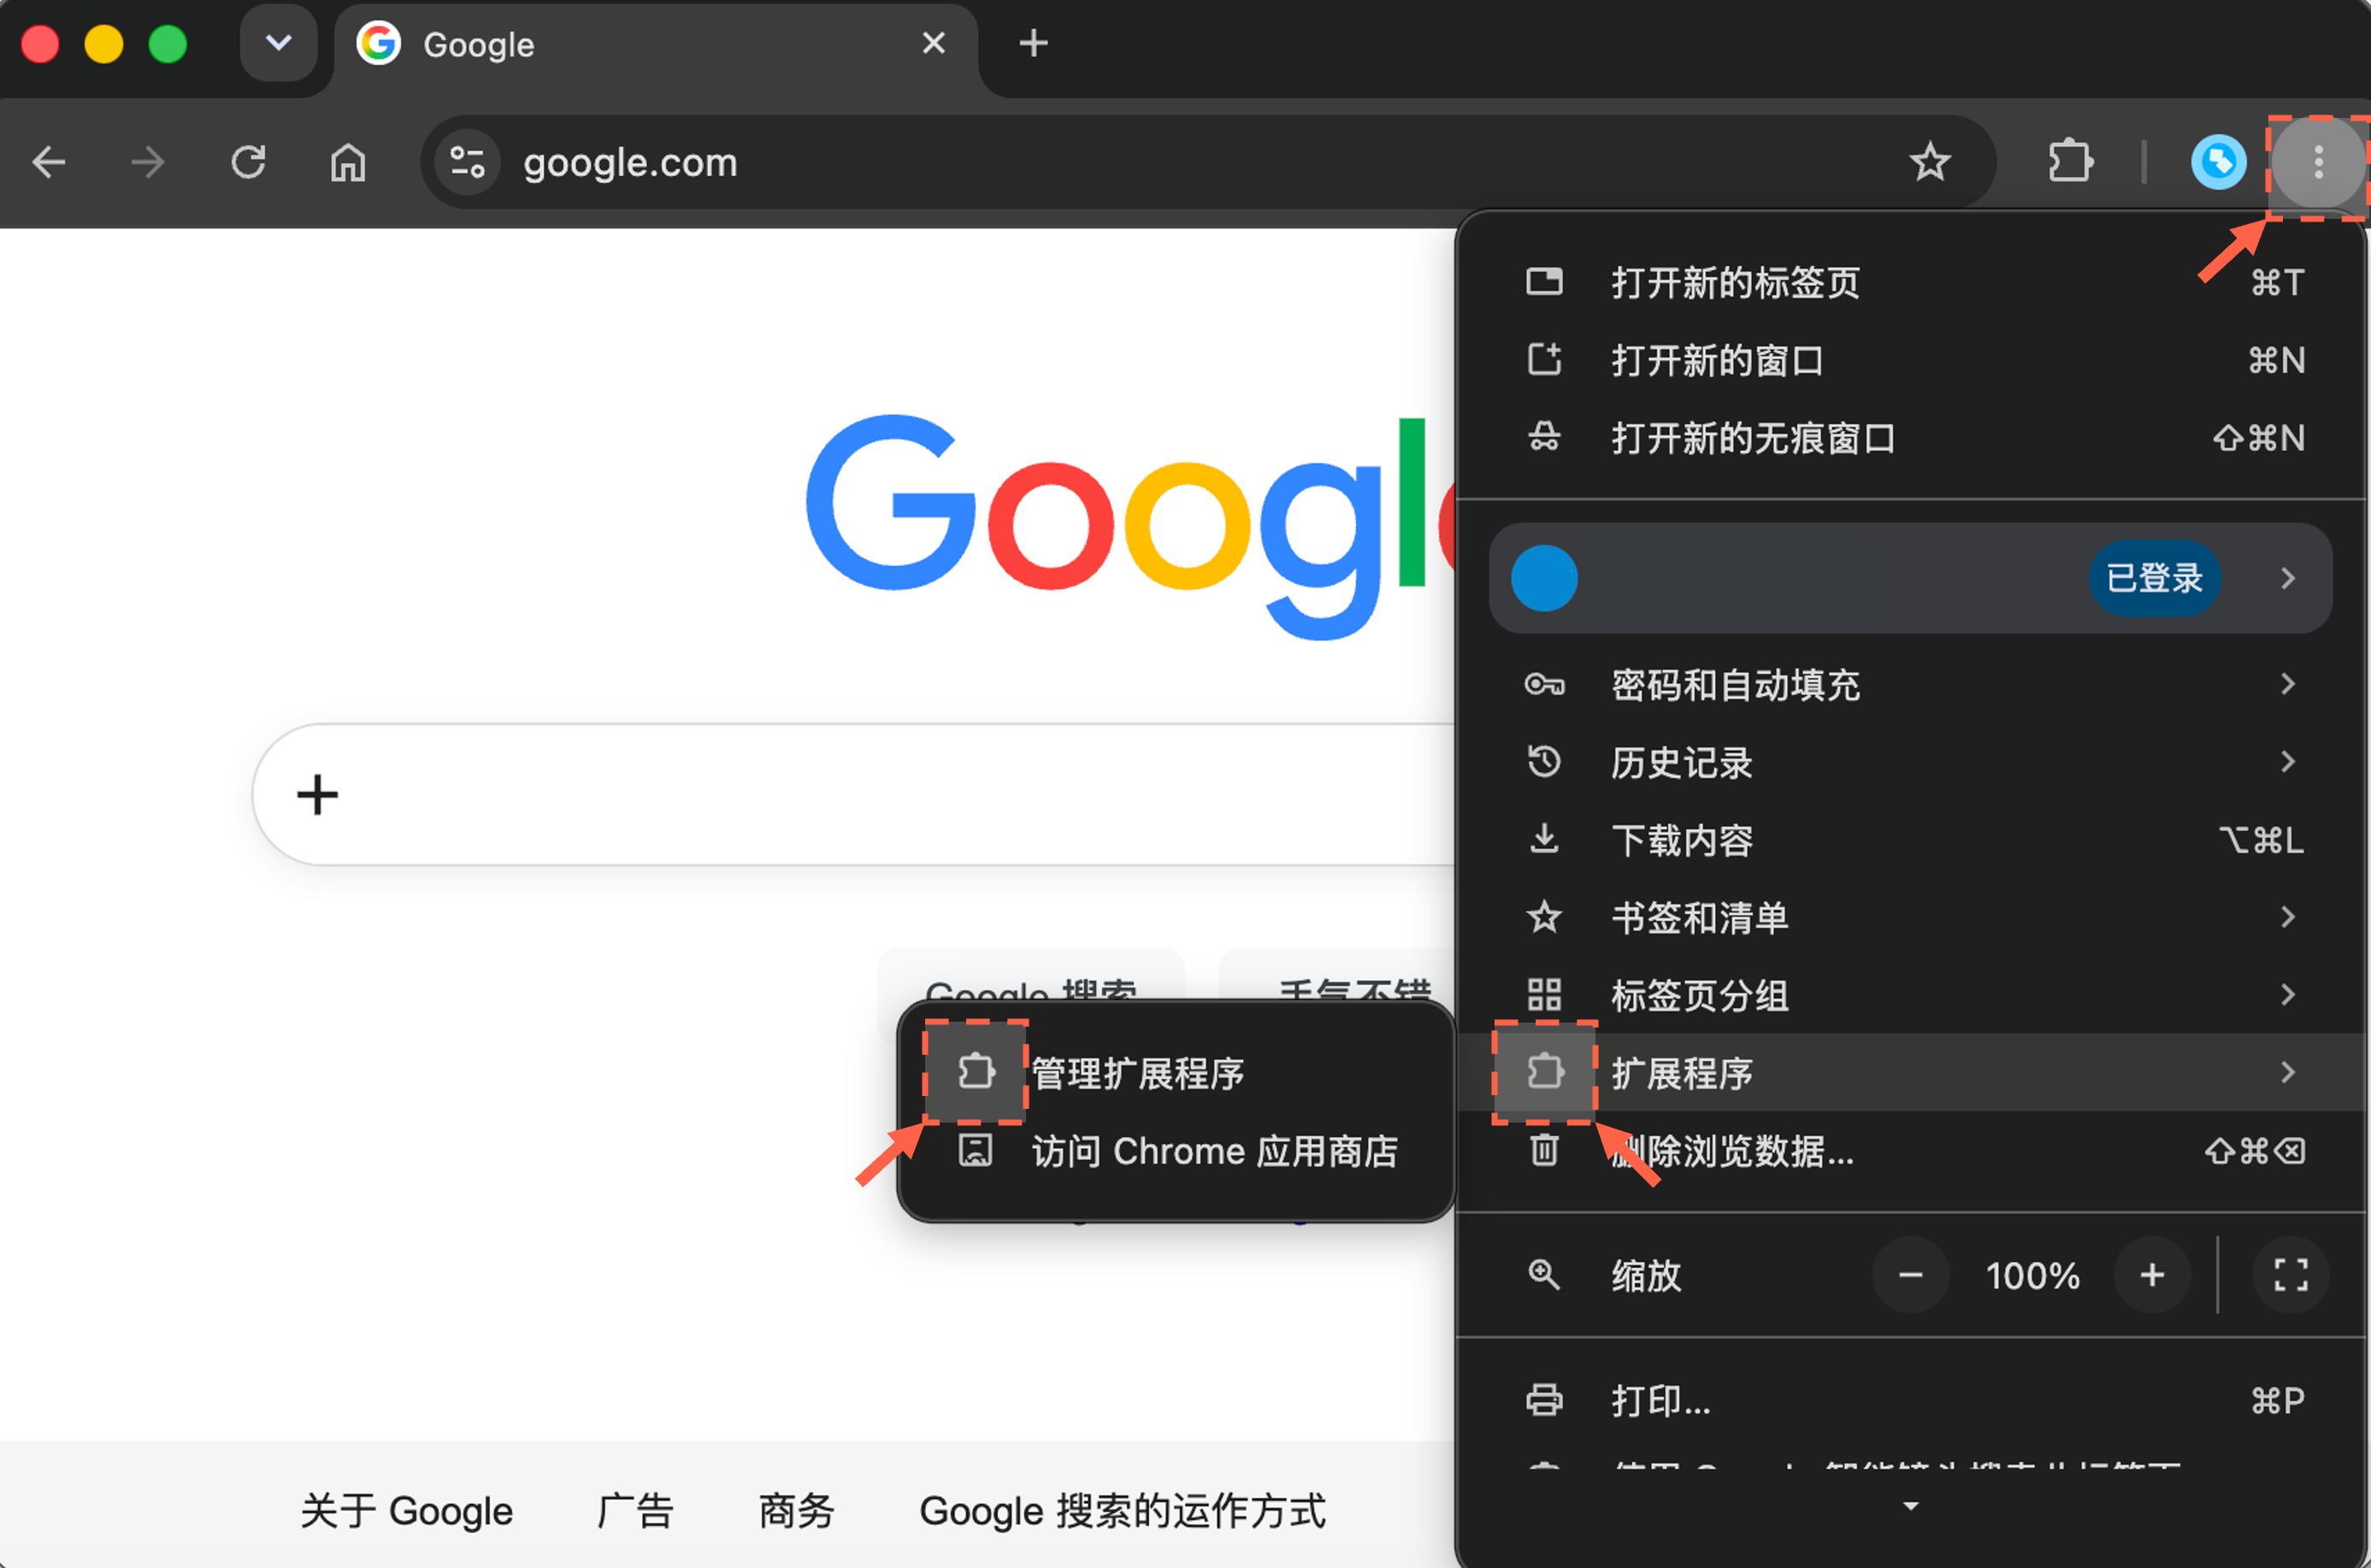The image size is (2371, 1568).
Task: Click the new window icon in menu
Action: click(1544, 359)
